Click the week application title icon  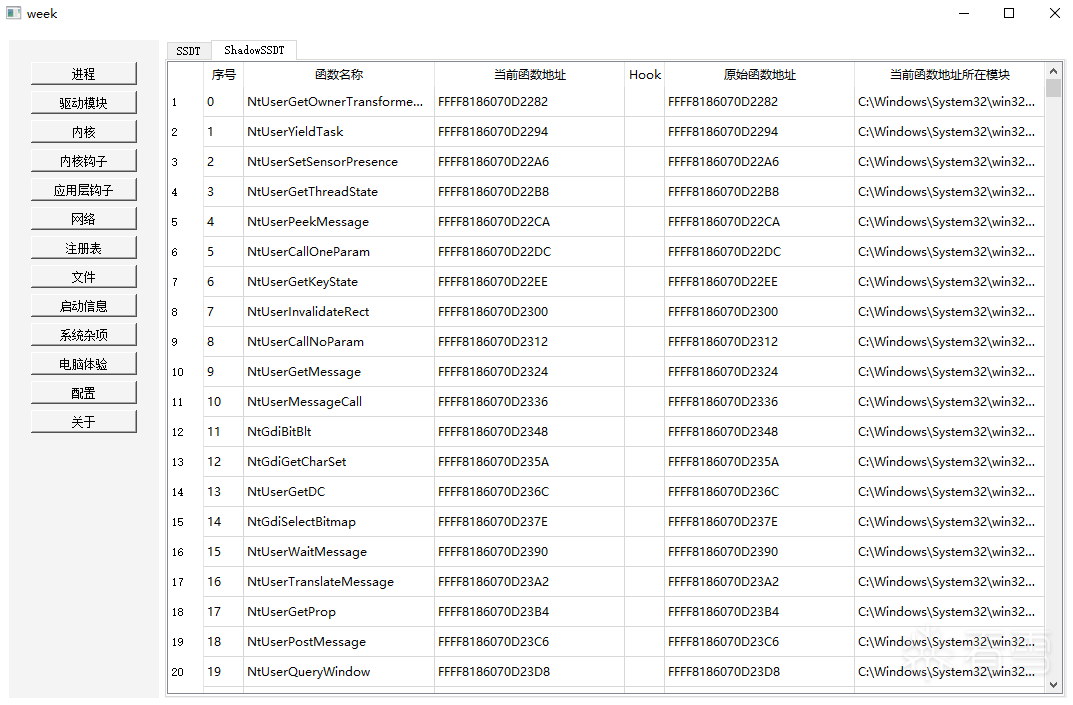pos(14,13)
